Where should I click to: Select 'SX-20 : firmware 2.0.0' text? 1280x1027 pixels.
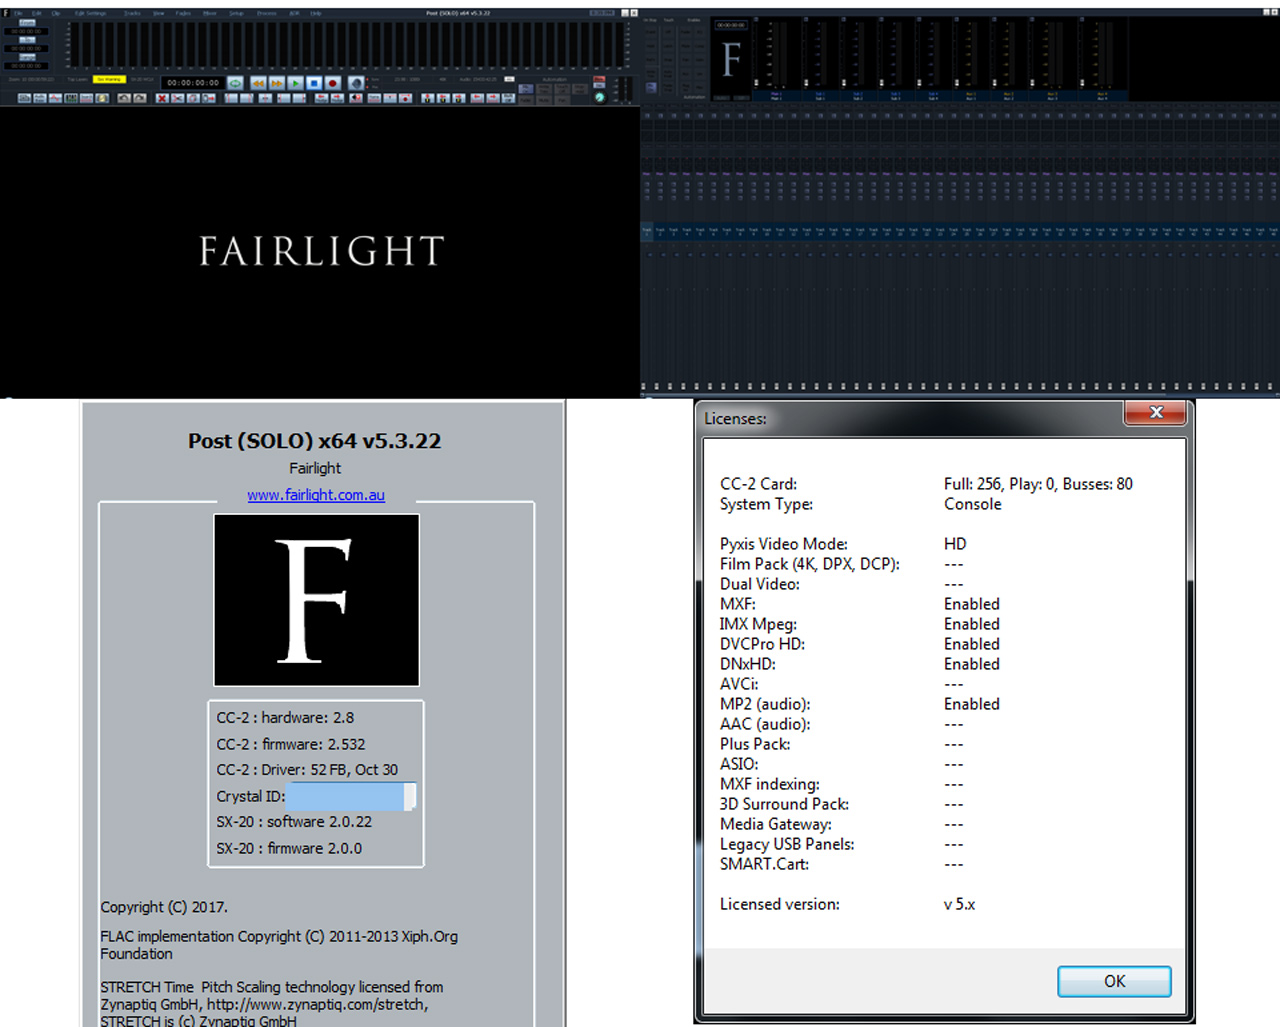(289, 848)
